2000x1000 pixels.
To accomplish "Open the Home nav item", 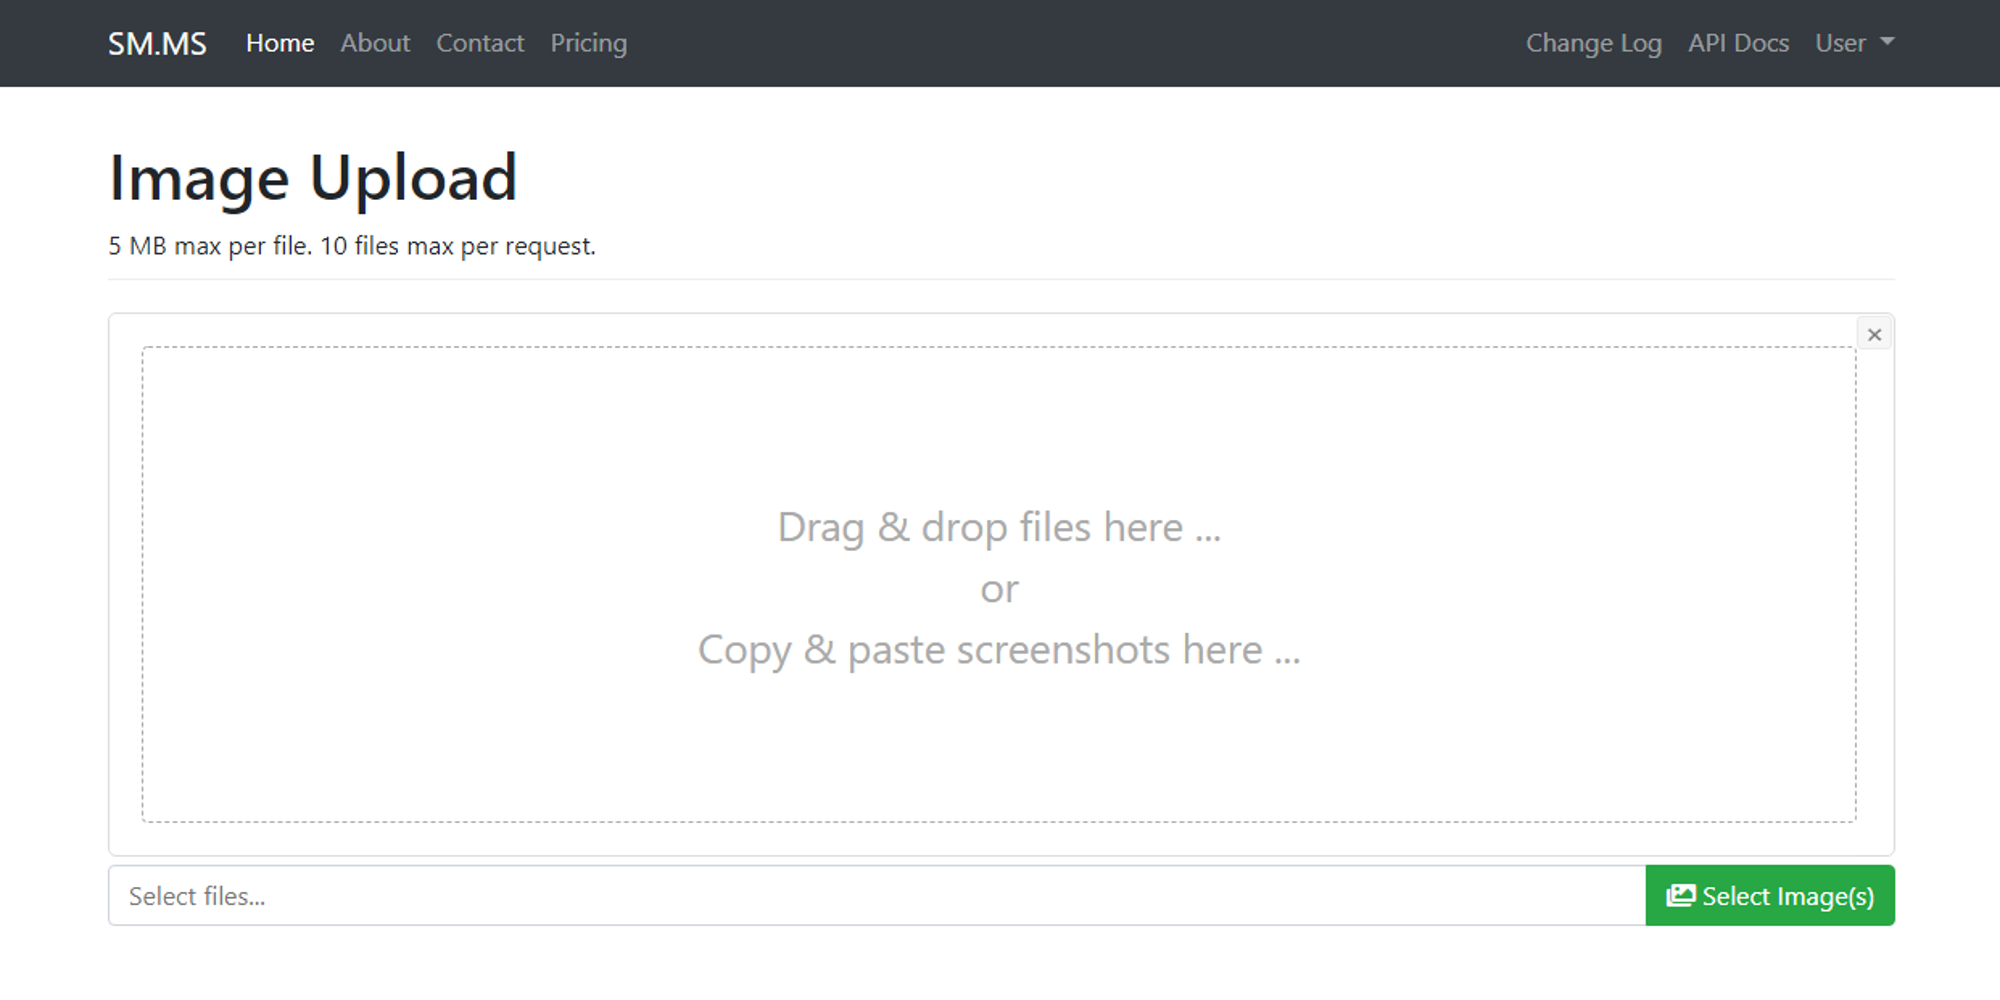I will (280, 43).
